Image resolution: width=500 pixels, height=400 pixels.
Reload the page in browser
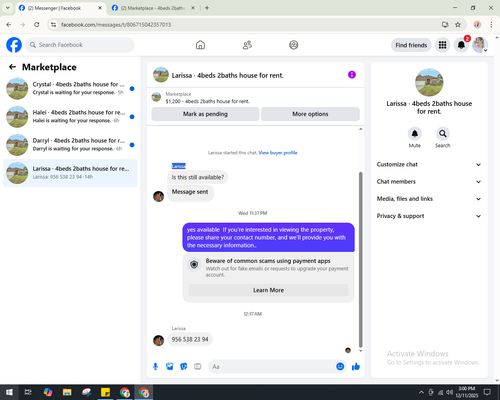pyautogui.click(x=37, y=24)
